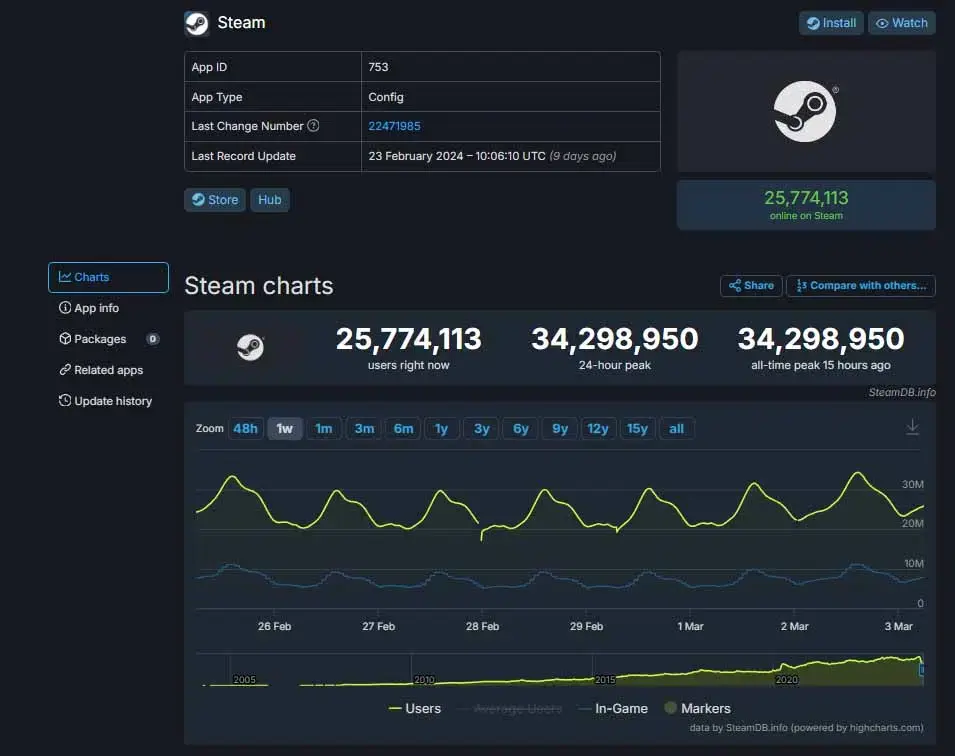Click the 25,774,113 users right now value
The width and height of the screenshot is (955, 756).
click(409, 339)
